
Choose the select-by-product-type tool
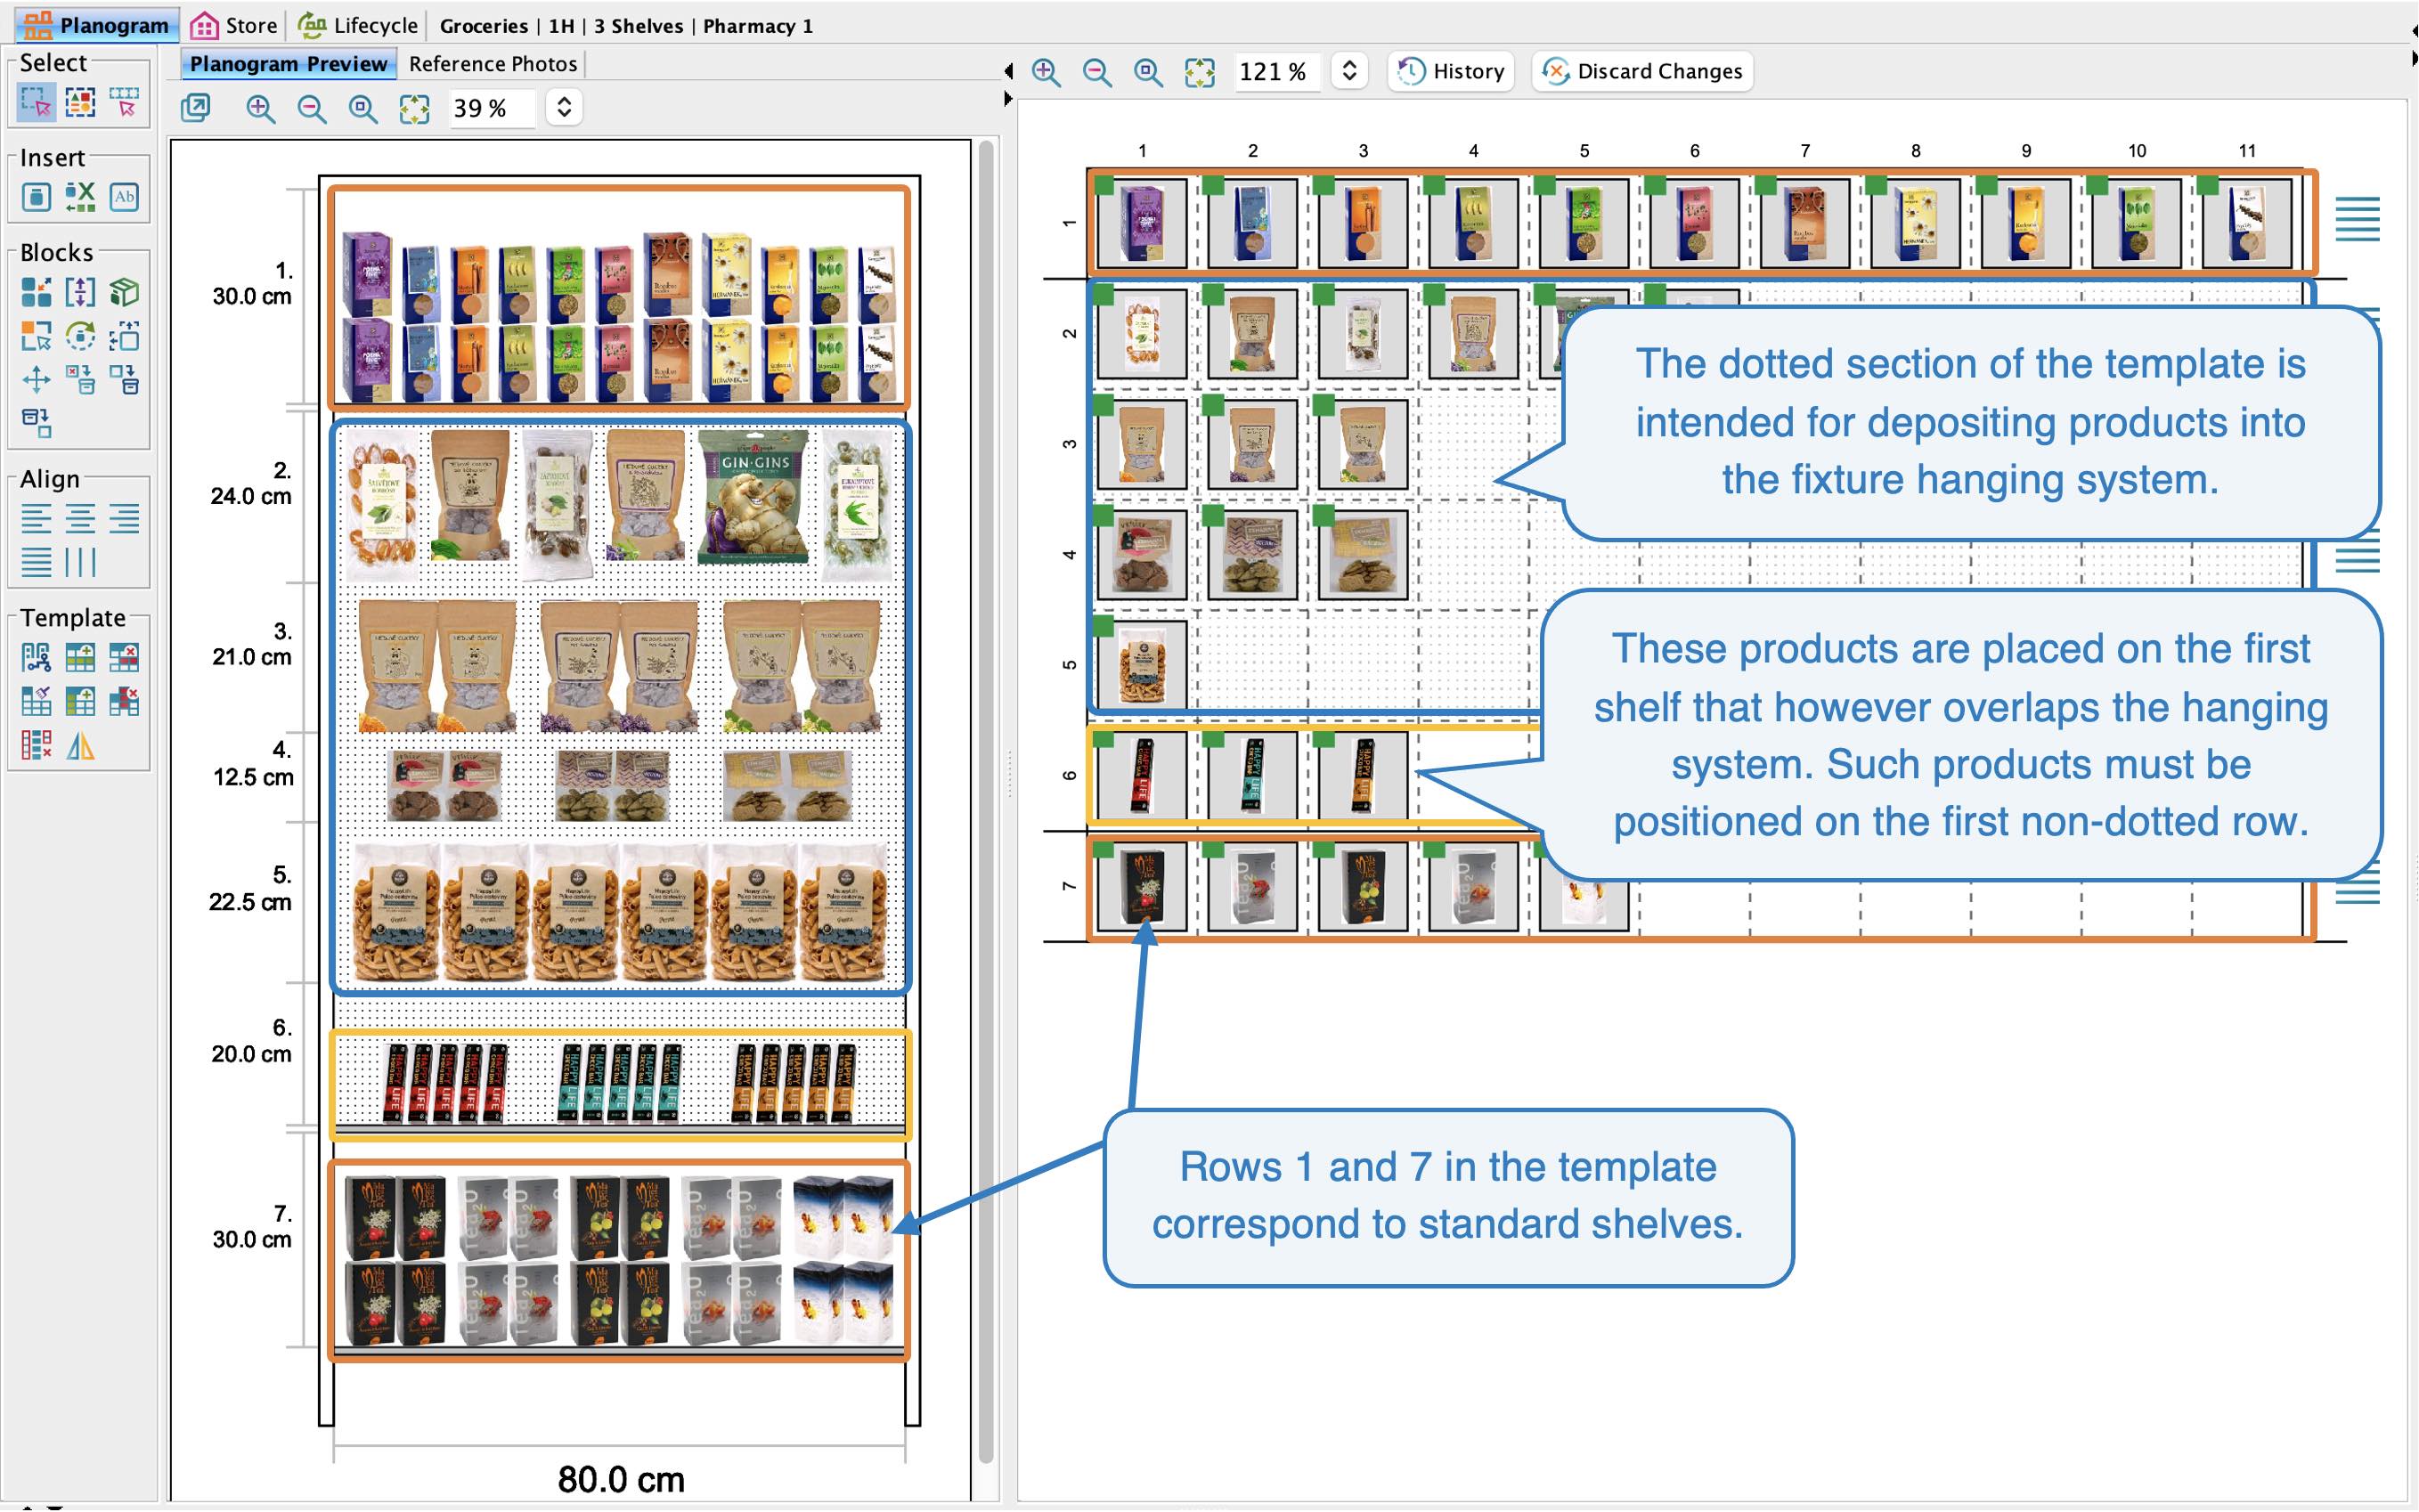(80, 102)
